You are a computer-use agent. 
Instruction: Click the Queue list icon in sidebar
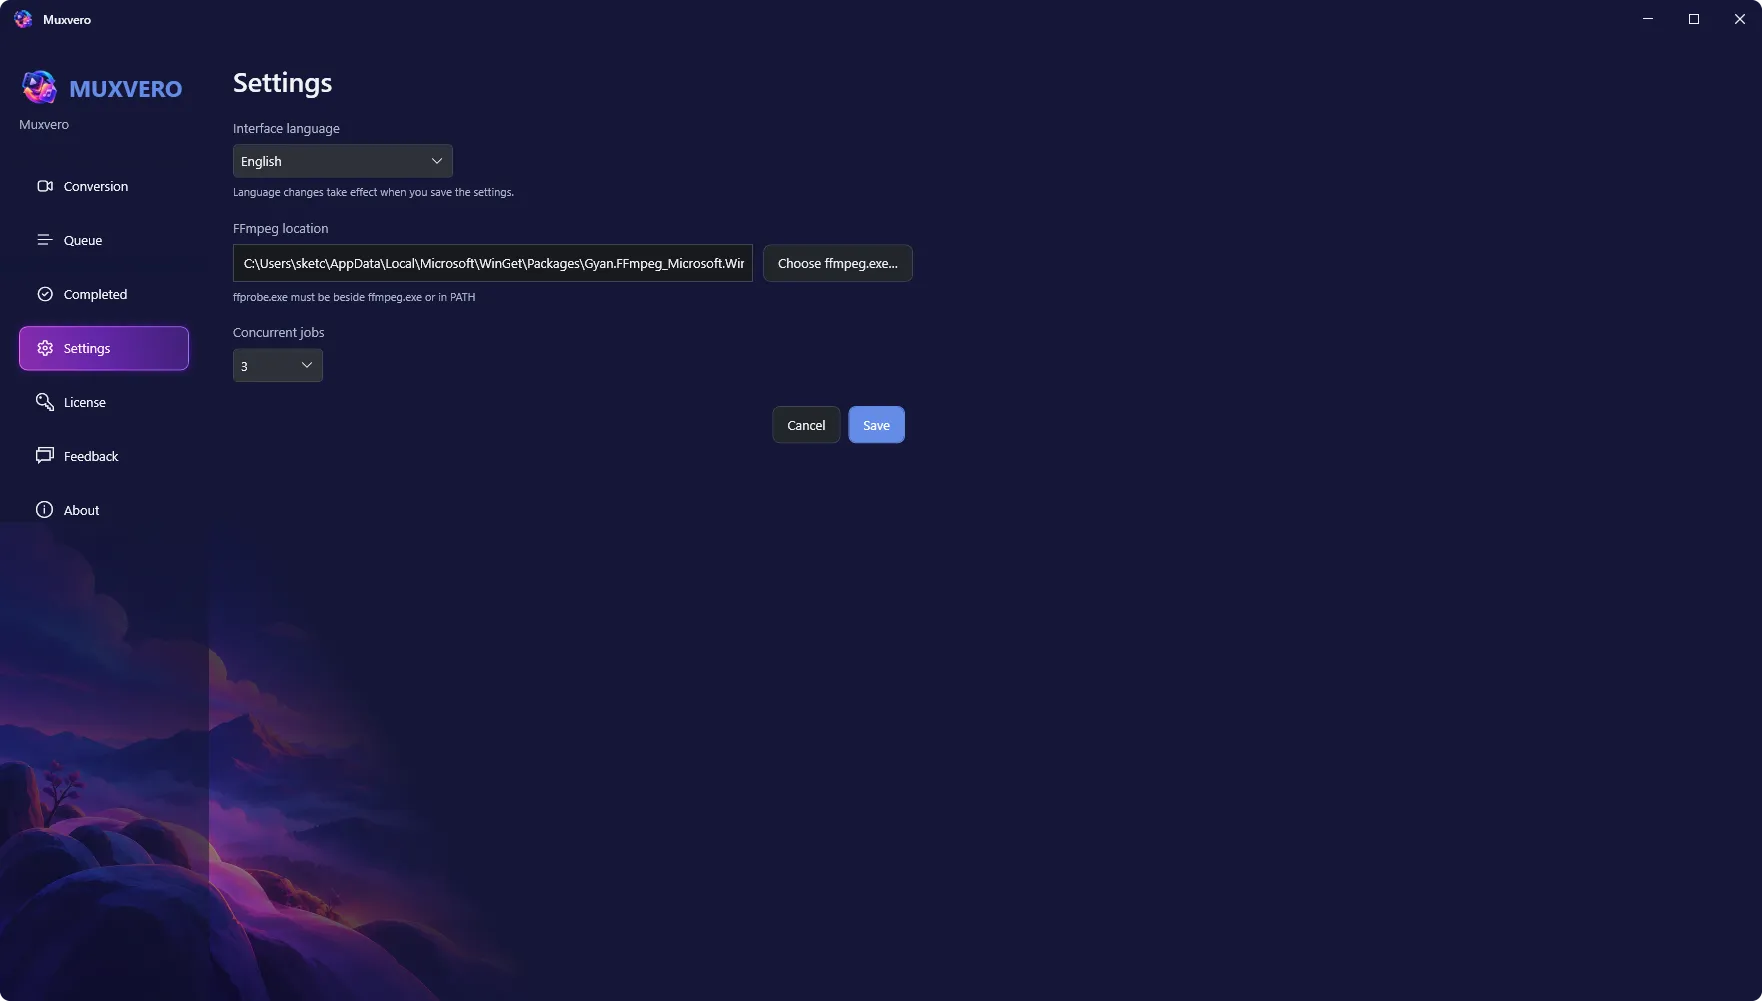pos(45,240)
